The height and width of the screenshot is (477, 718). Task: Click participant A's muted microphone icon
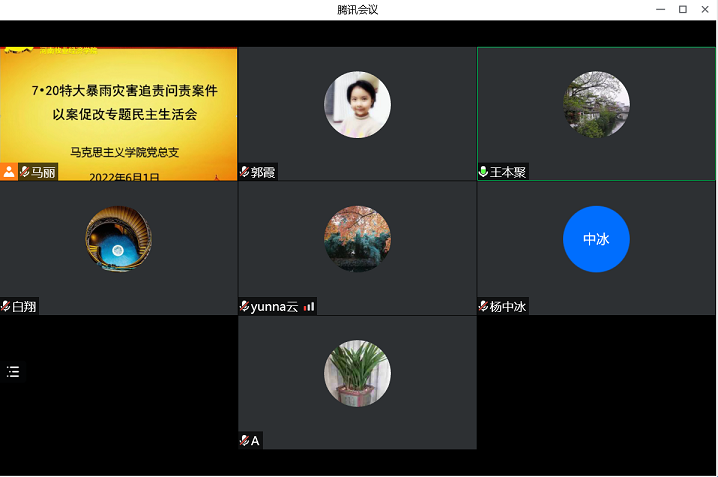point(245,441)
